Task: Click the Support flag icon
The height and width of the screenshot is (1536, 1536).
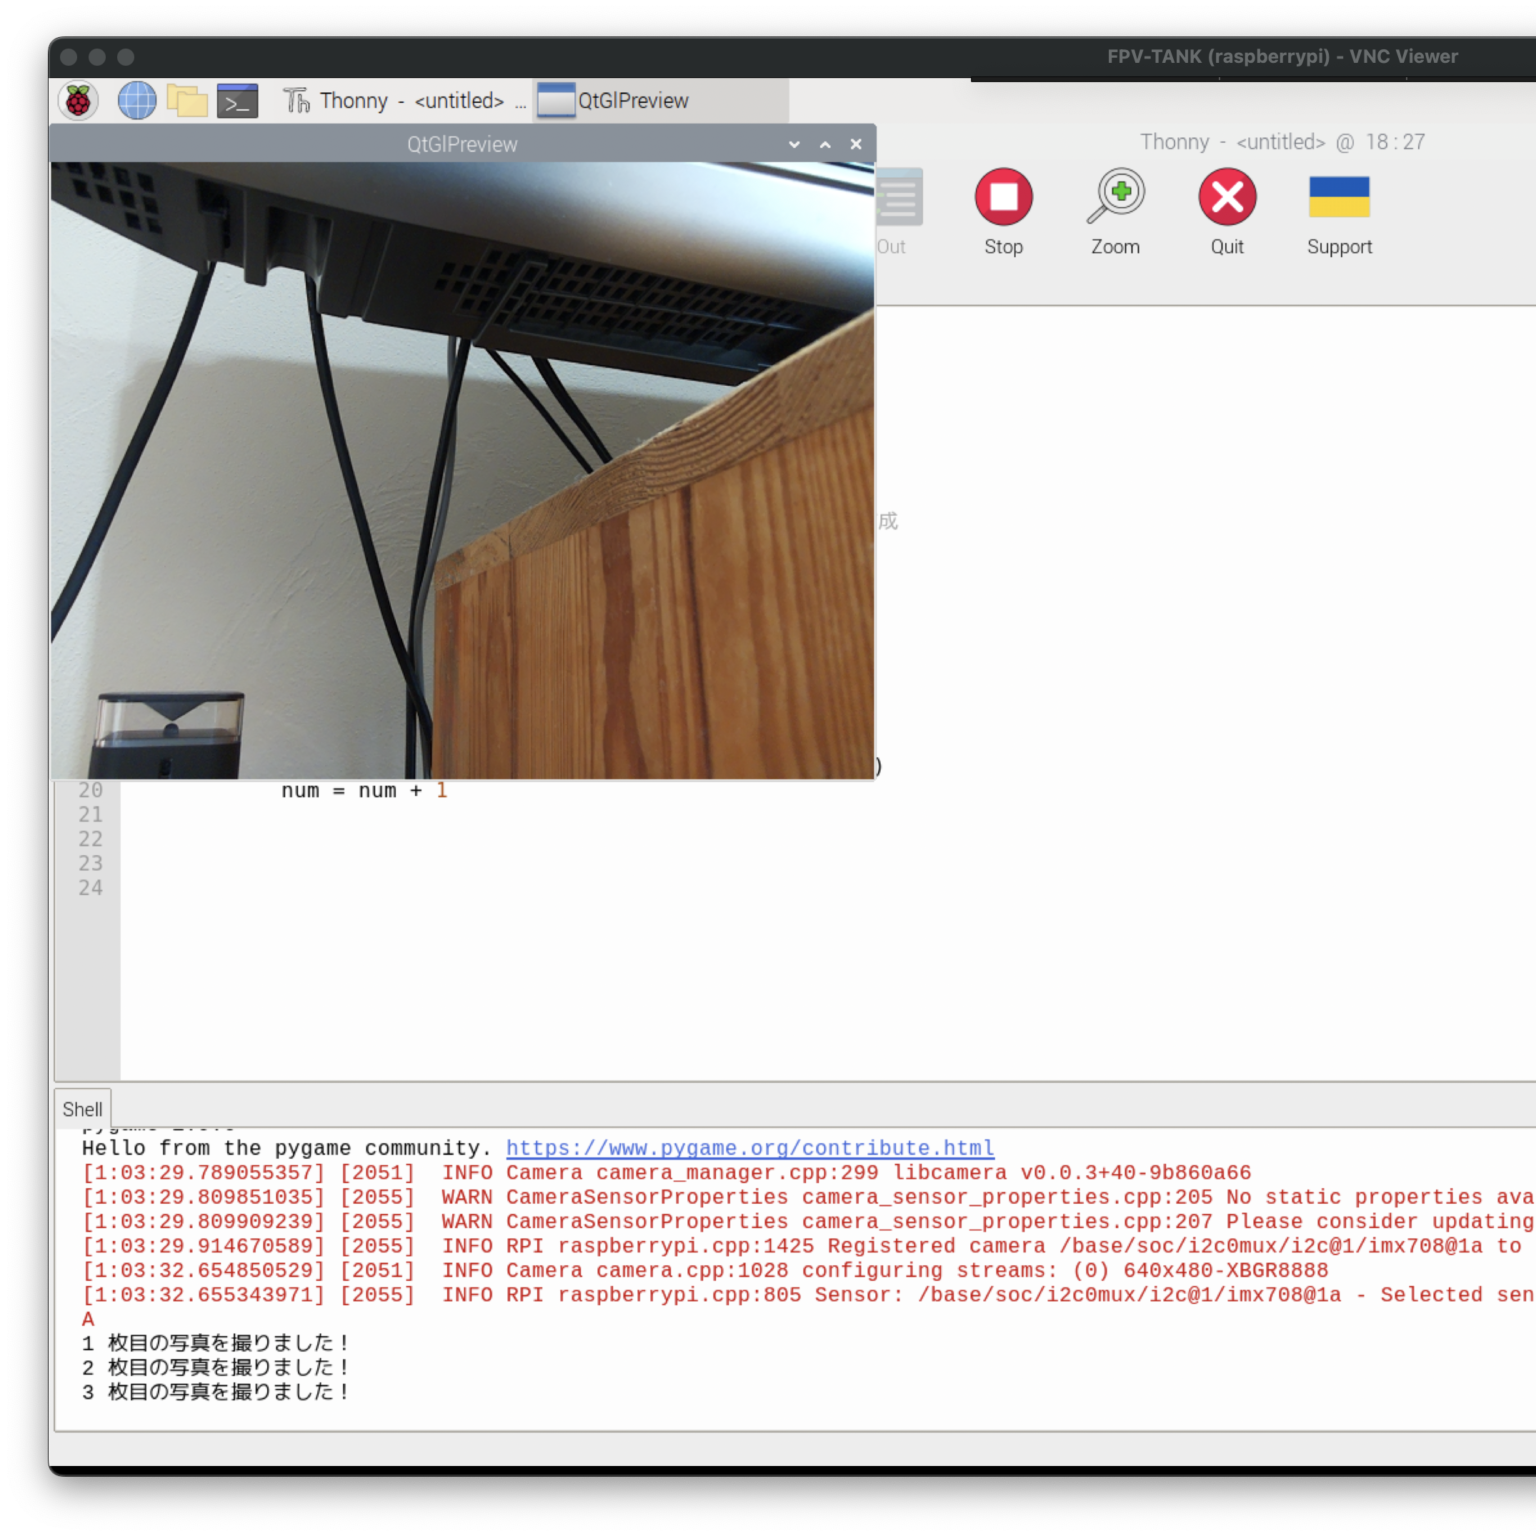Action: [x=1339, y=197]
